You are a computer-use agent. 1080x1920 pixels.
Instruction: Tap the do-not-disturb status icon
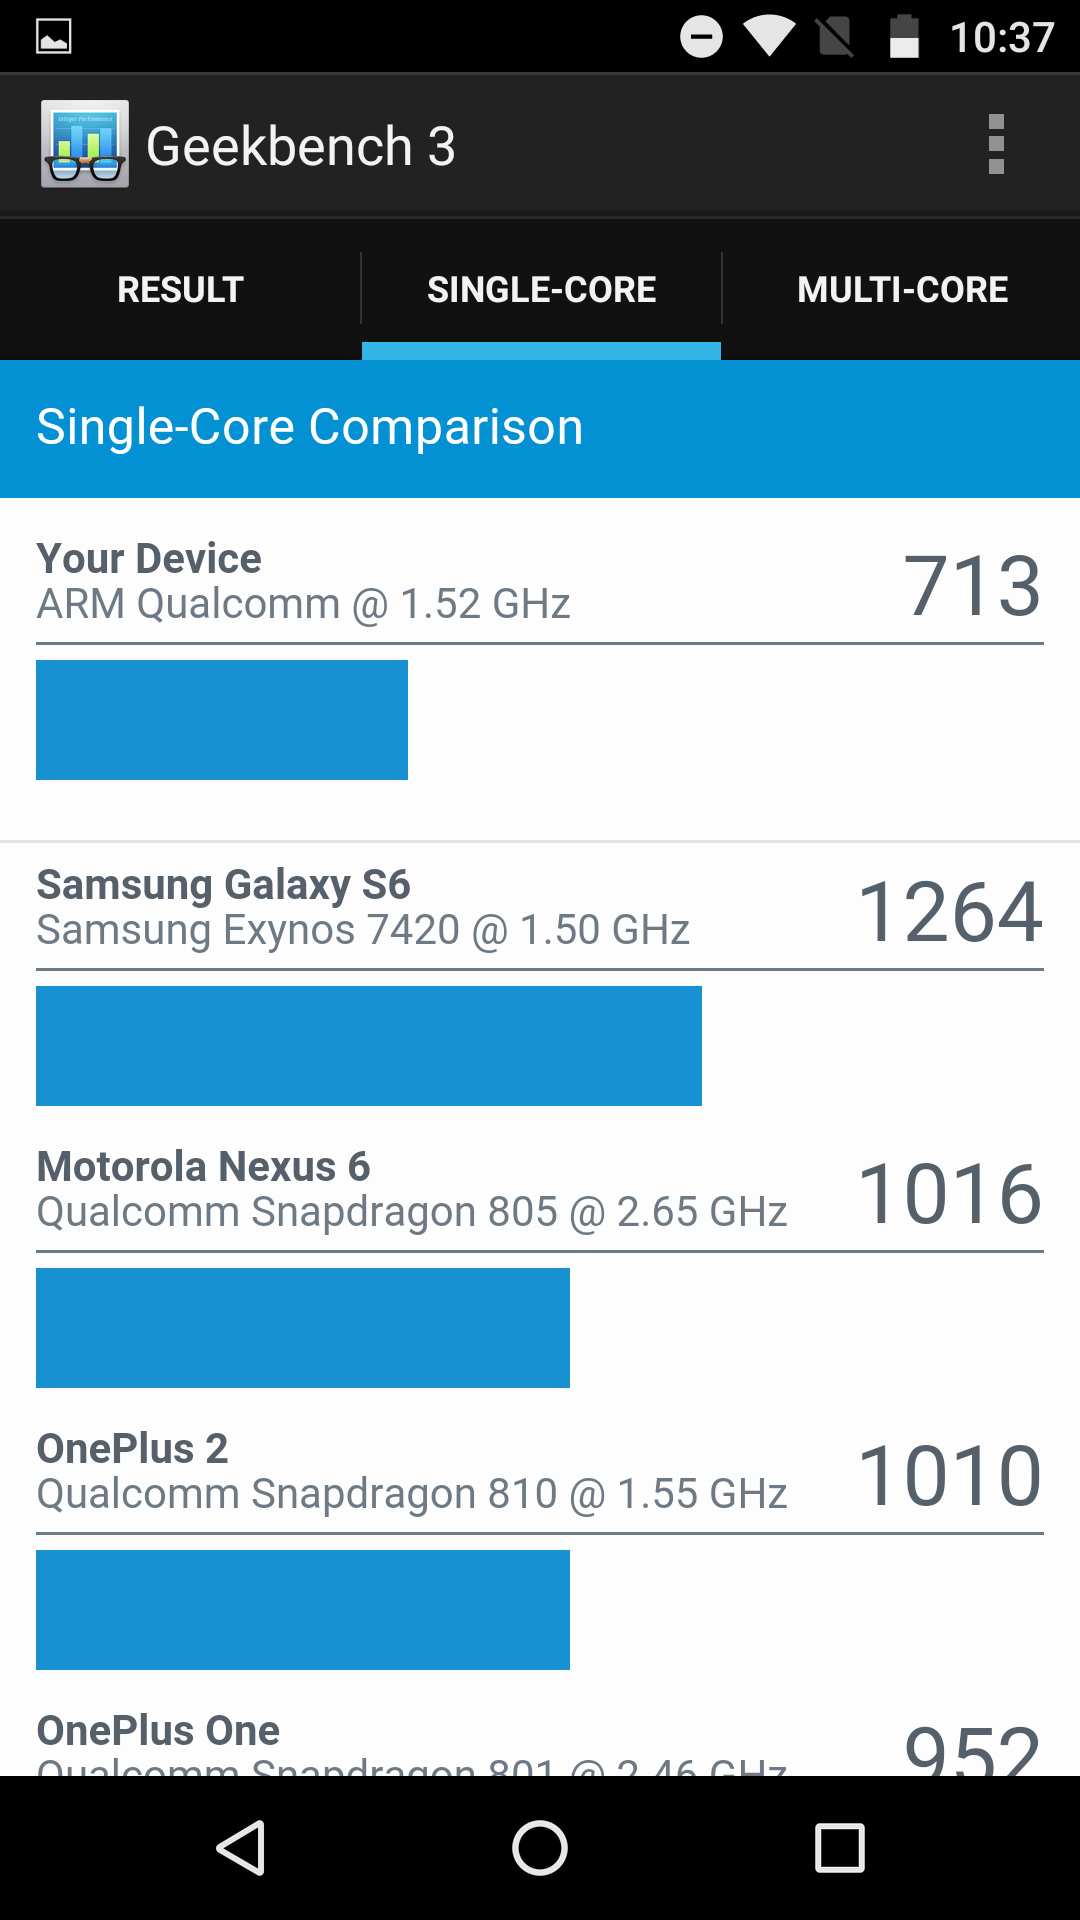701,37
